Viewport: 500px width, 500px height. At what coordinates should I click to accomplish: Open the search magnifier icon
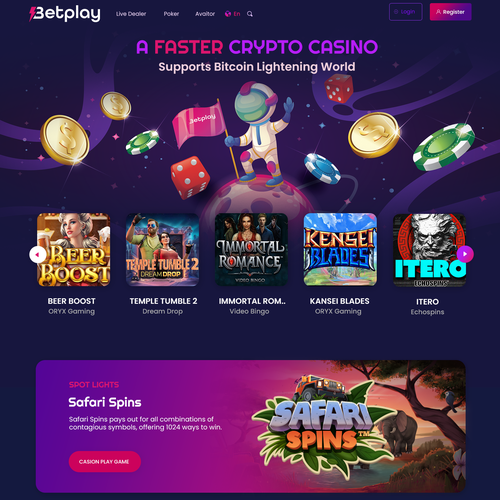[x=250, y=14]
